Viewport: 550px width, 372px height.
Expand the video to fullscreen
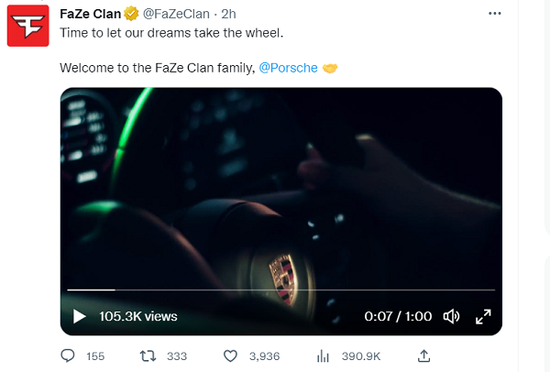483,316
